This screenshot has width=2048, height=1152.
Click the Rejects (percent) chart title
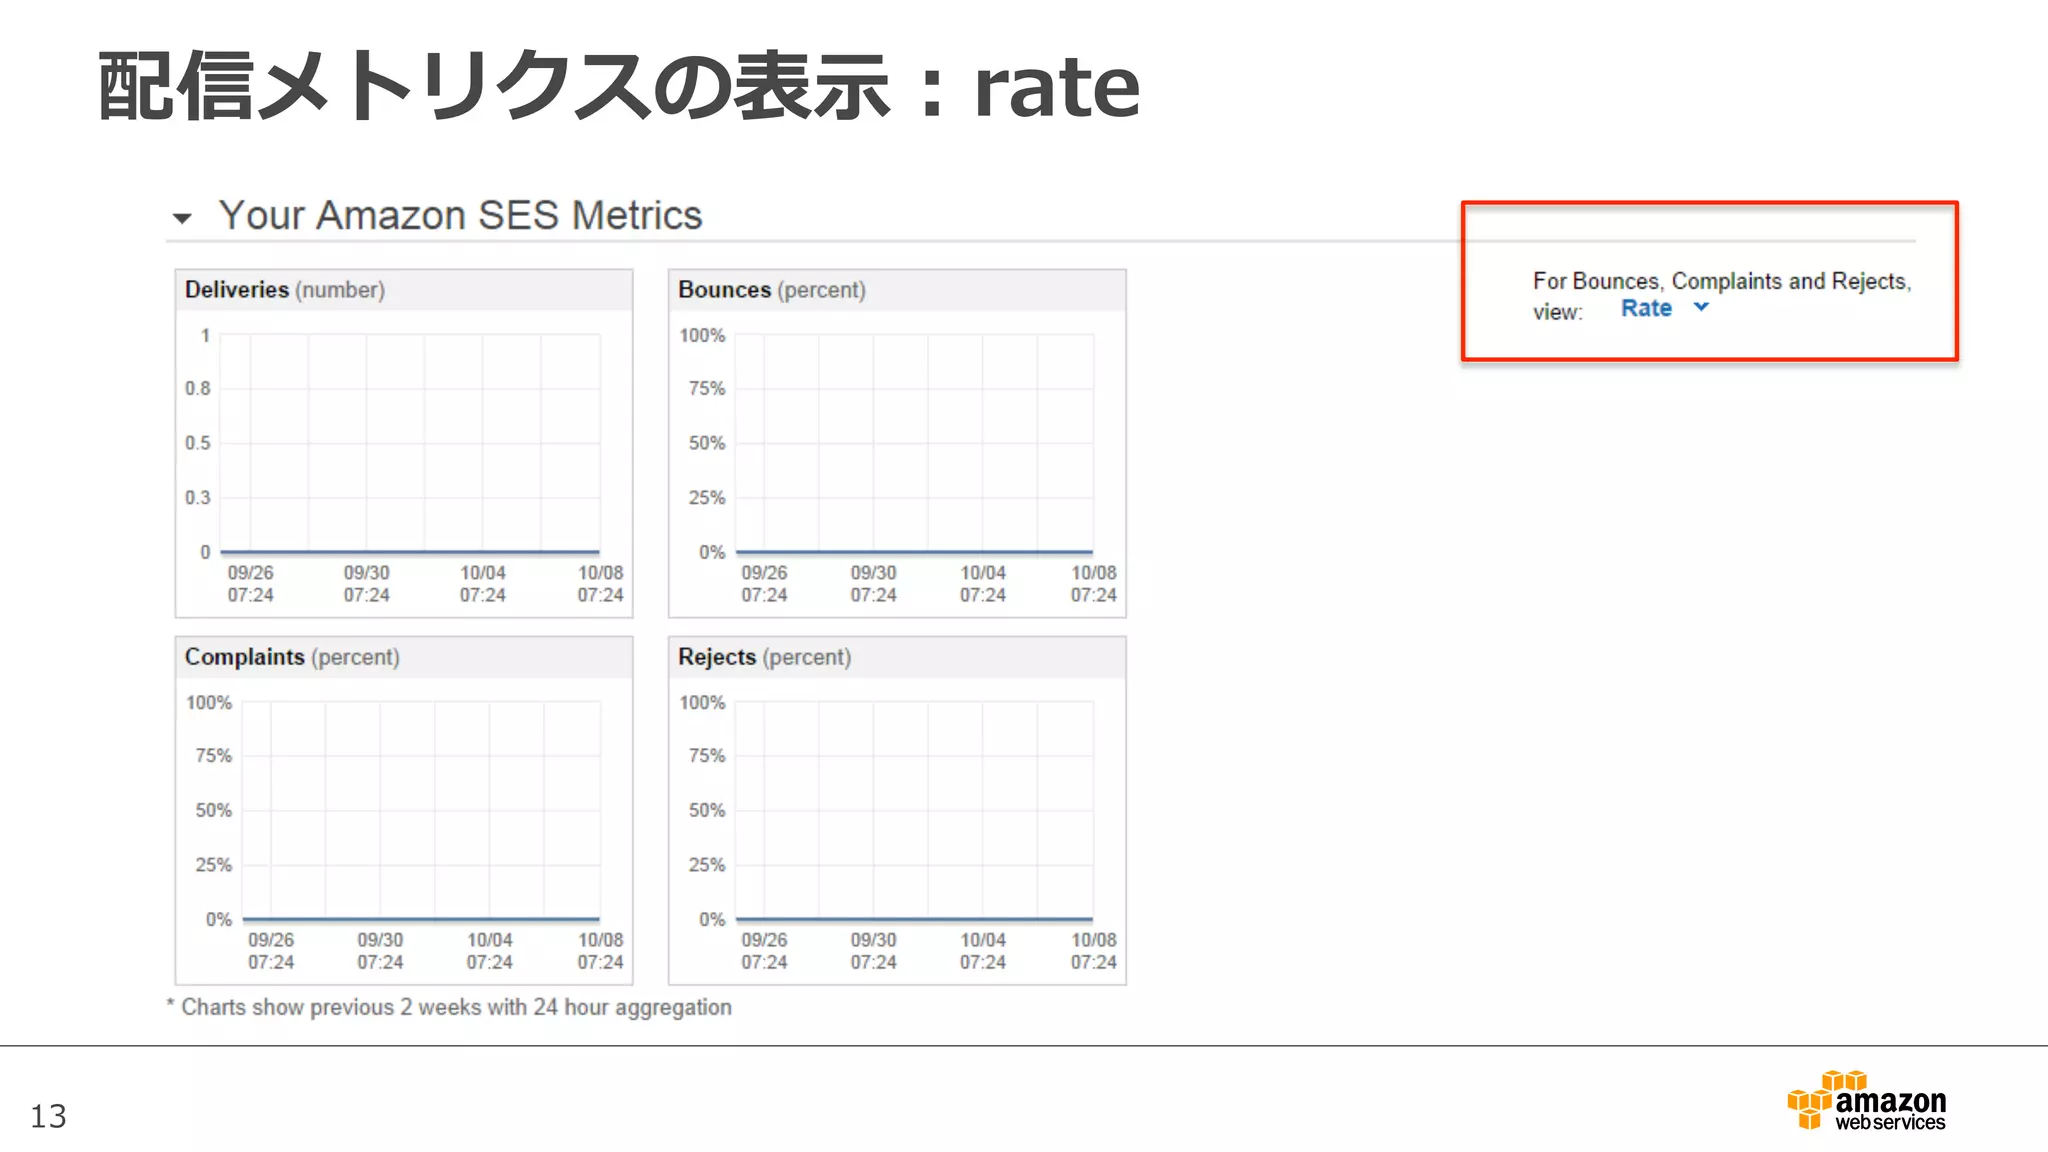(765, 657)
